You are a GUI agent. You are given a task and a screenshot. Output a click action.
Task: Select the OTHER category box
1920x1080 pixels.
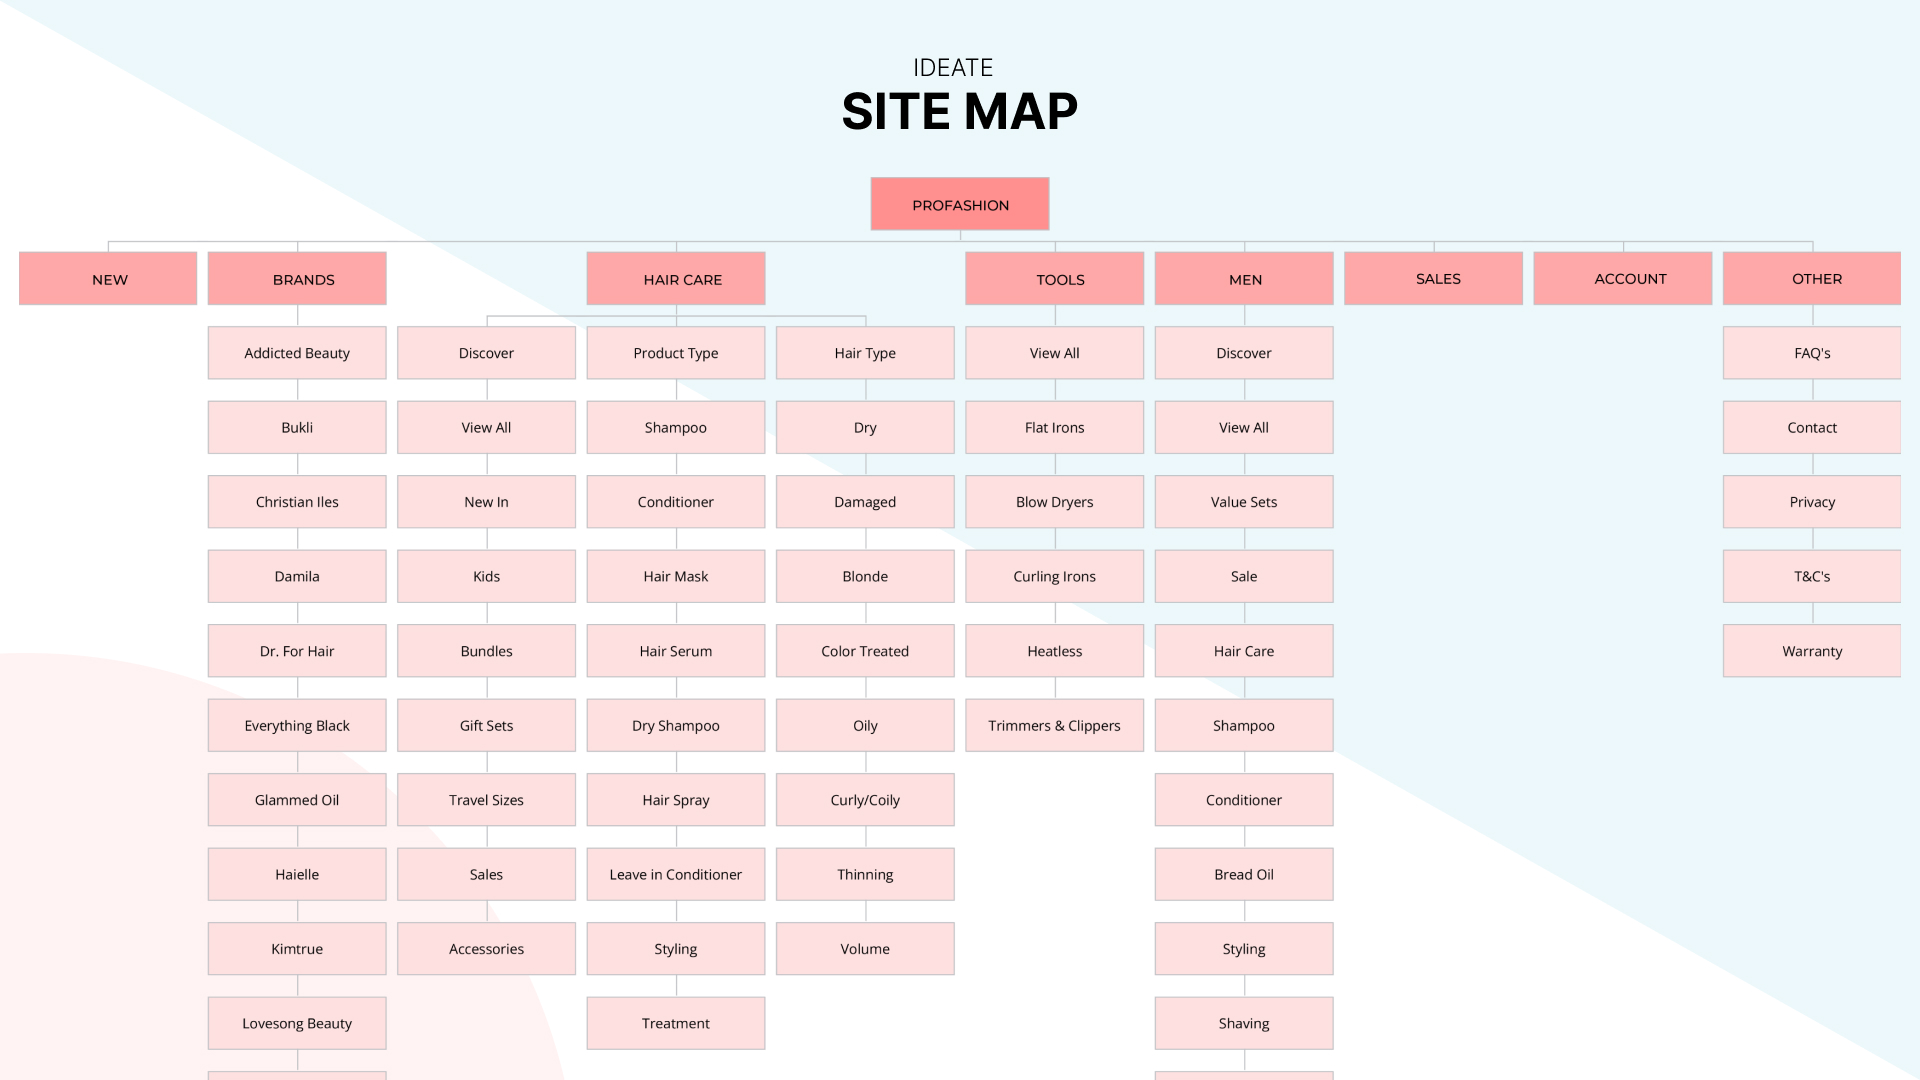1811,279
